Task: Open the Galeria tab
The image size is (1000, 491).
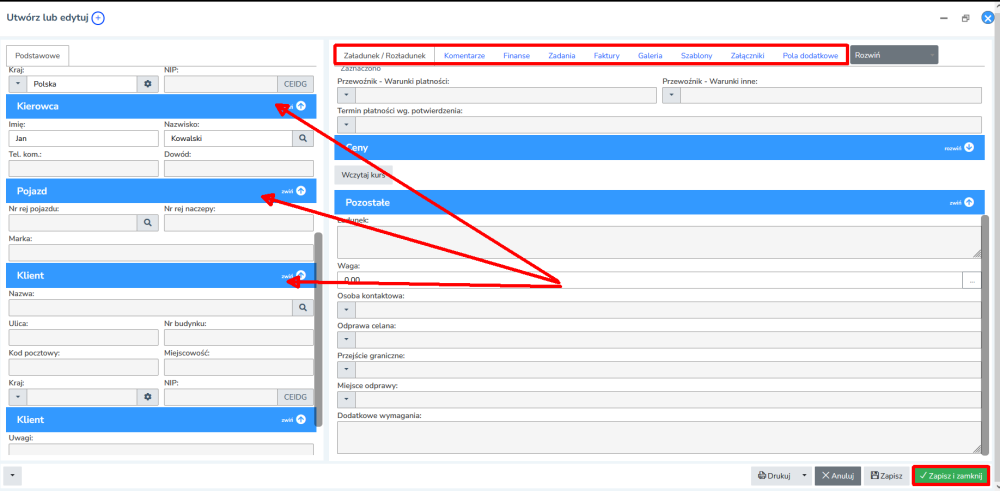Action: point(650,55)
